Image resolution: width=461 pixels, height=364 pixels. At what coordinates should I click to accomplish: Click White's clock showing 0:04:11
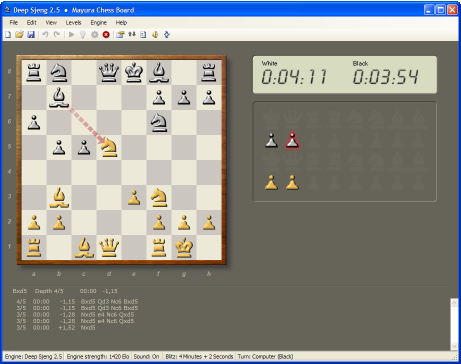(294, 77)
